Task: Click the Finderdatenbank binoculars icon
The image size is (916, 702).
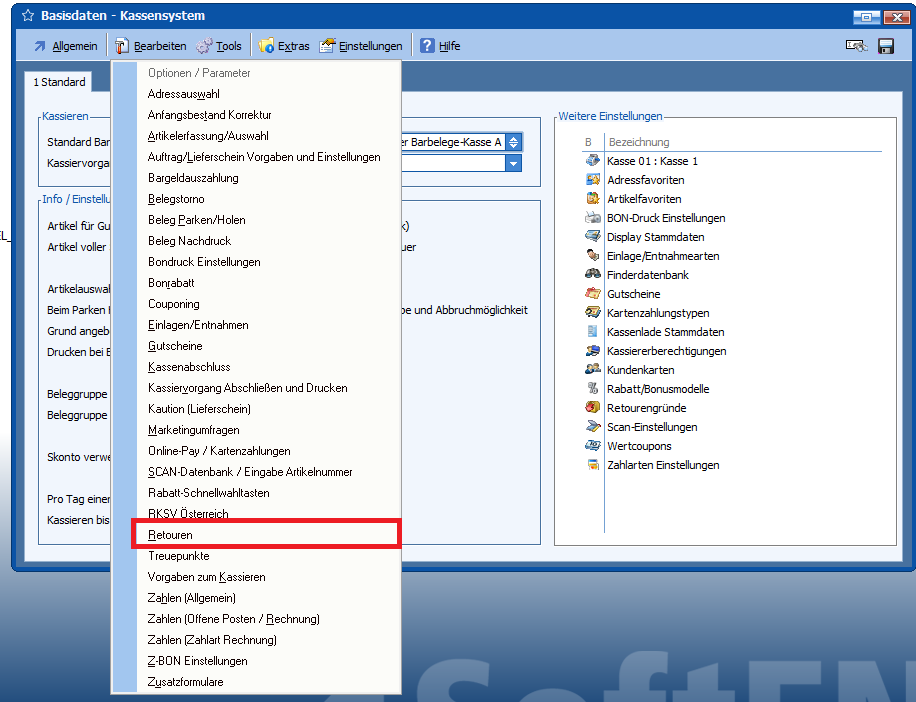Action: pos(592,275)
